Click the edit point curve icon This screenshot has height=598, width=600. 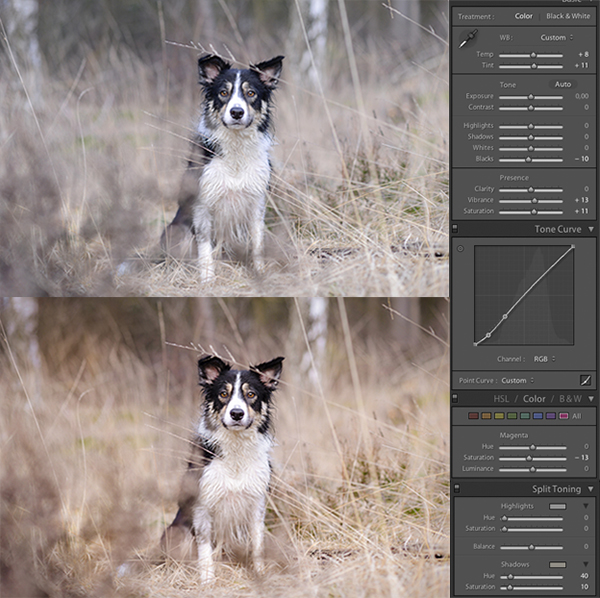(x=585, y=380)
